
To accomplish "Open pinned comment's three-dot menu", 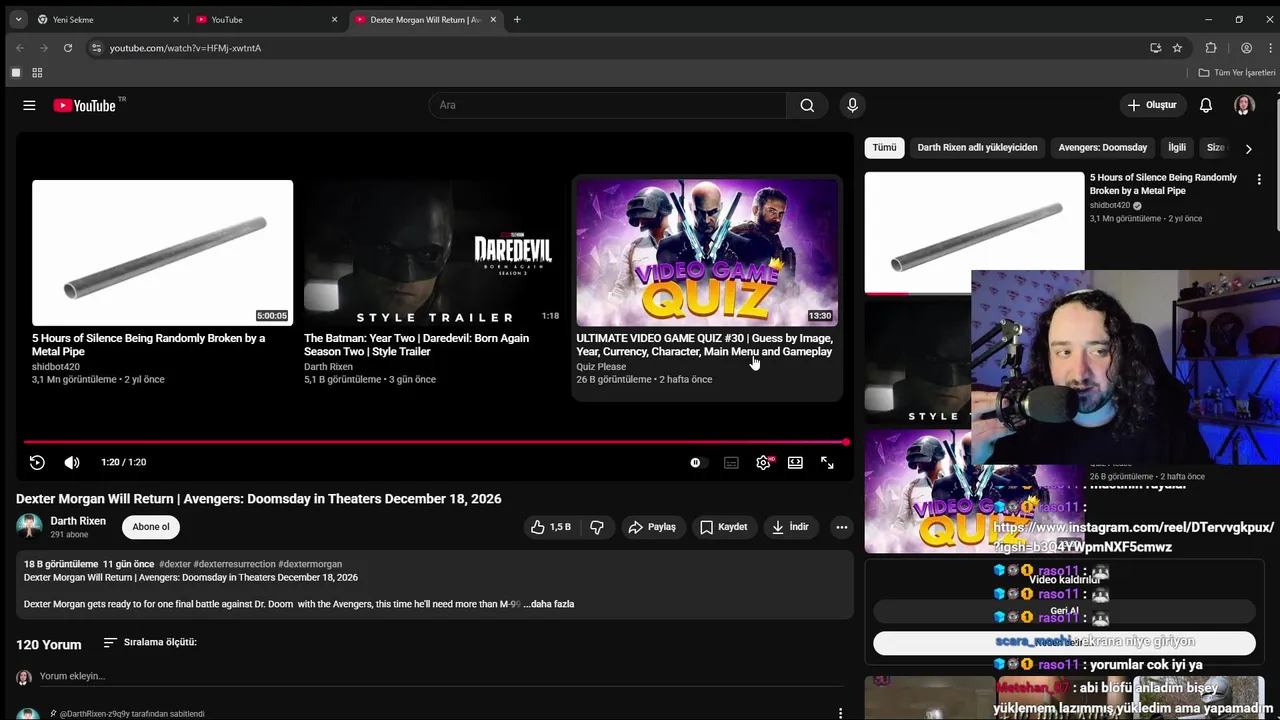I will pos(840,713).
